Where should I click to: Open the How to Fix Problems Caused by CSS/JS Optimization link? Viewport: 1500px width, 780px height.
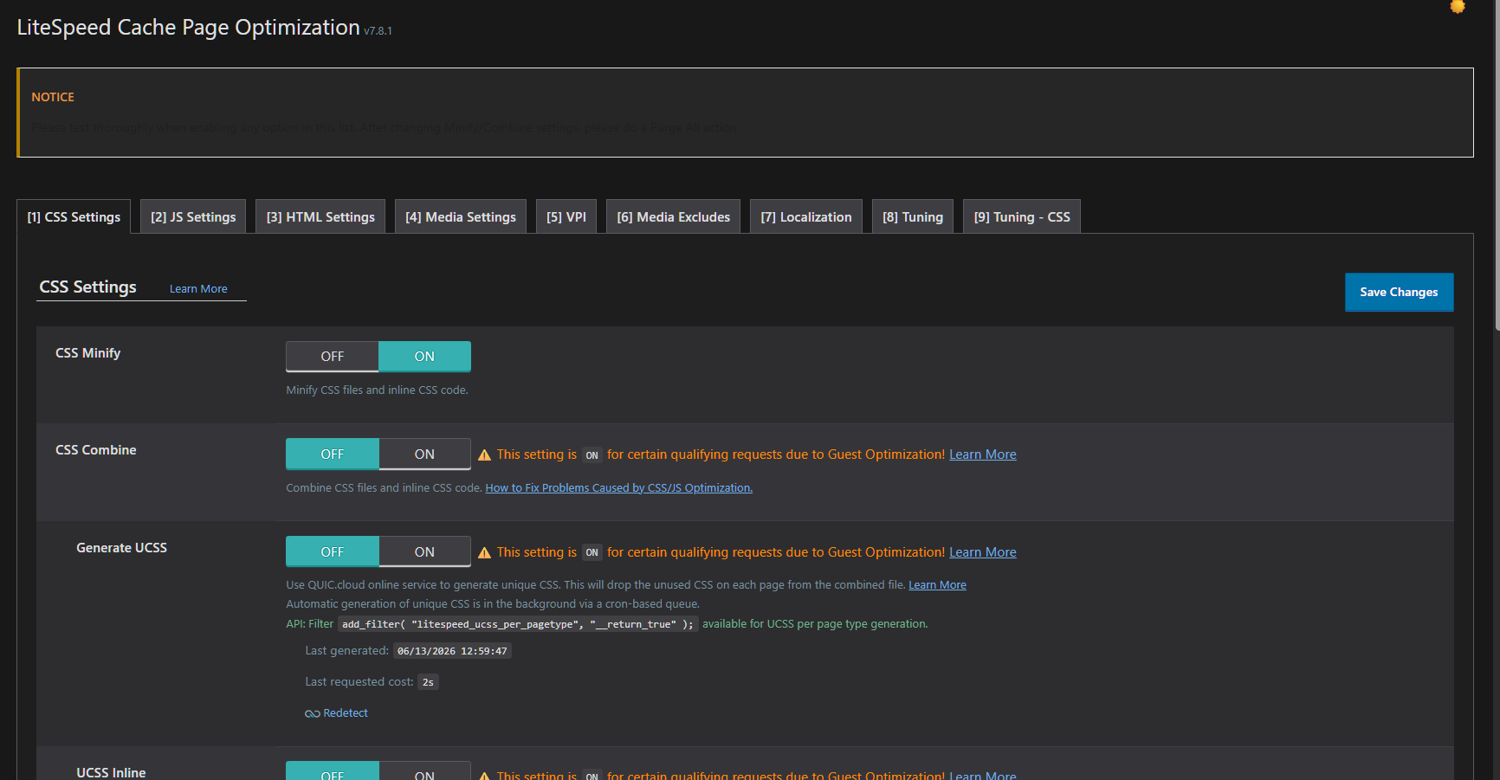coord(619,488)
